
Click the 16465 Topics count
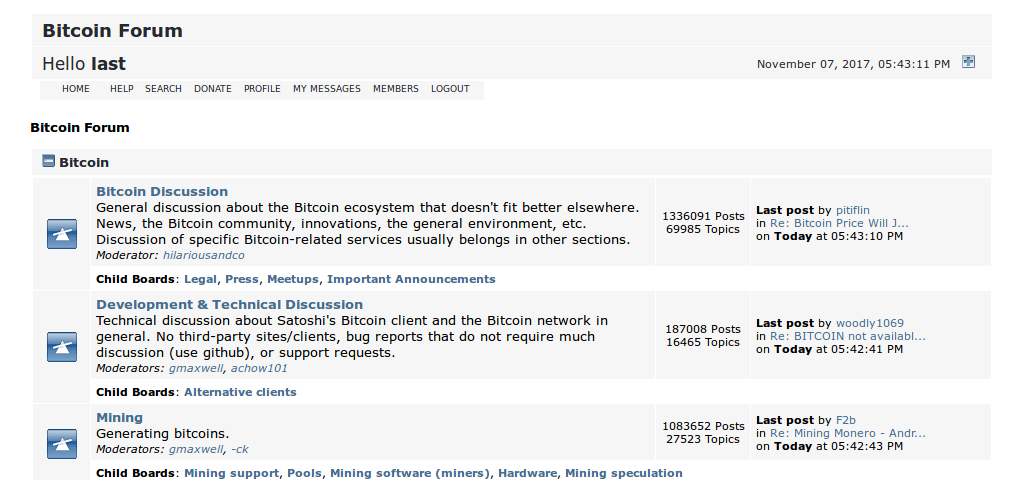(703, 342)
